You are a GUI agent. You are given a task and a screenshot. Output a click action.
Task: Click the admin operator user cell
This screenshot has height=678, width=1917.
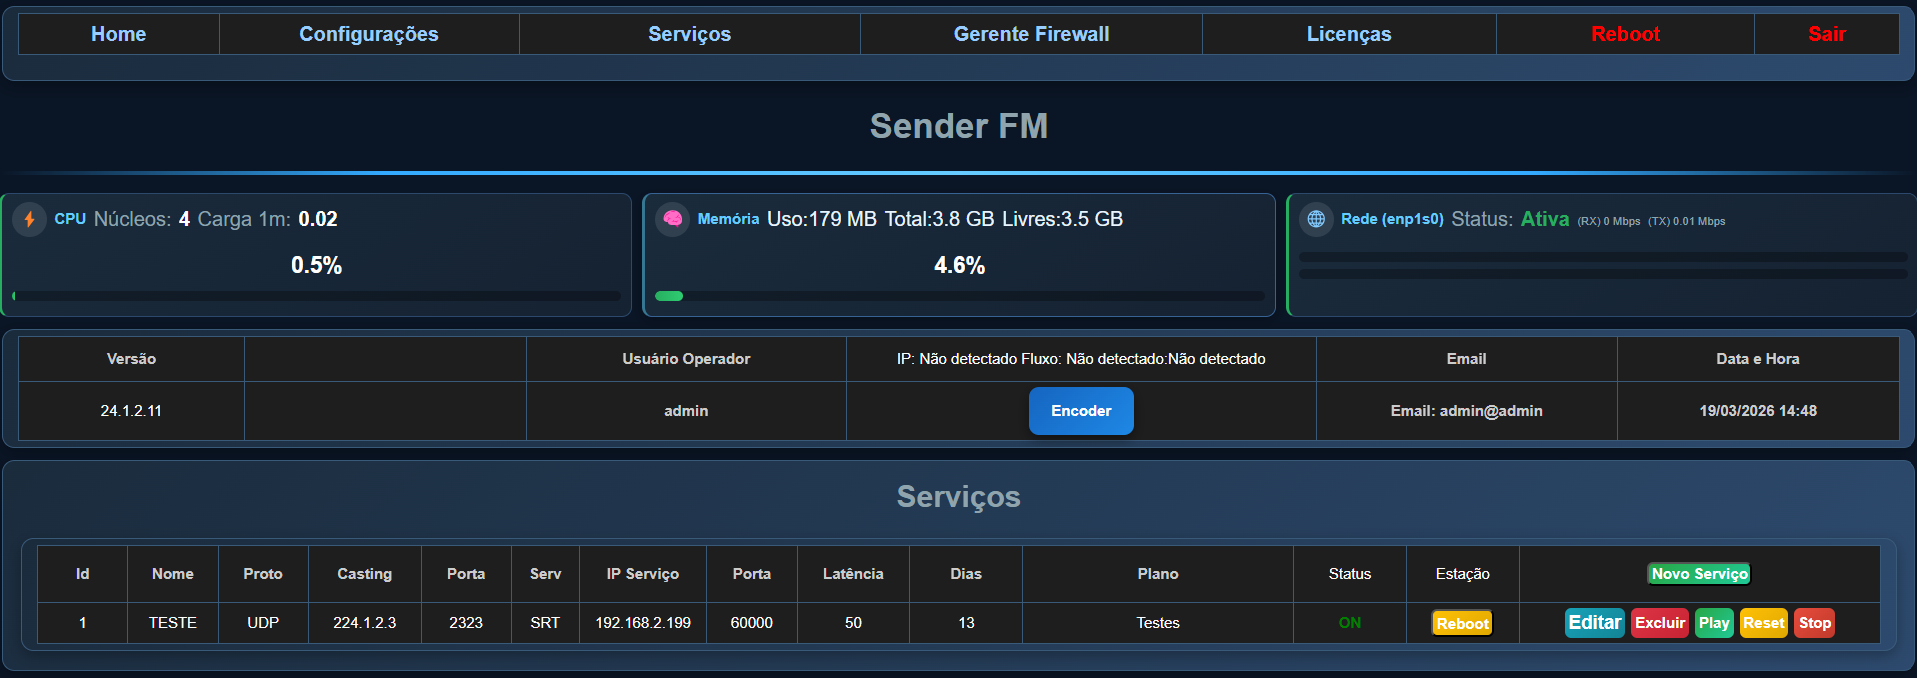(x=686, y=411)
